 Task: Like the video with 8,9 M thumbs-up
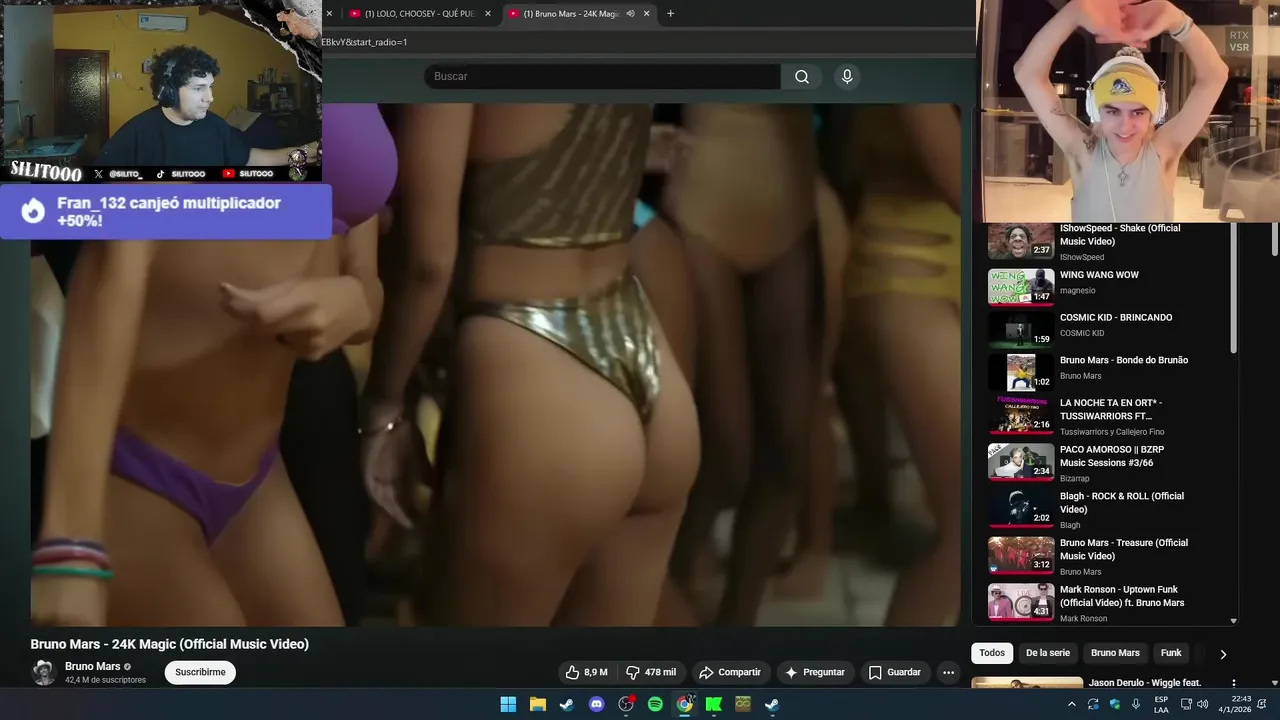click(x=586, y=672)
